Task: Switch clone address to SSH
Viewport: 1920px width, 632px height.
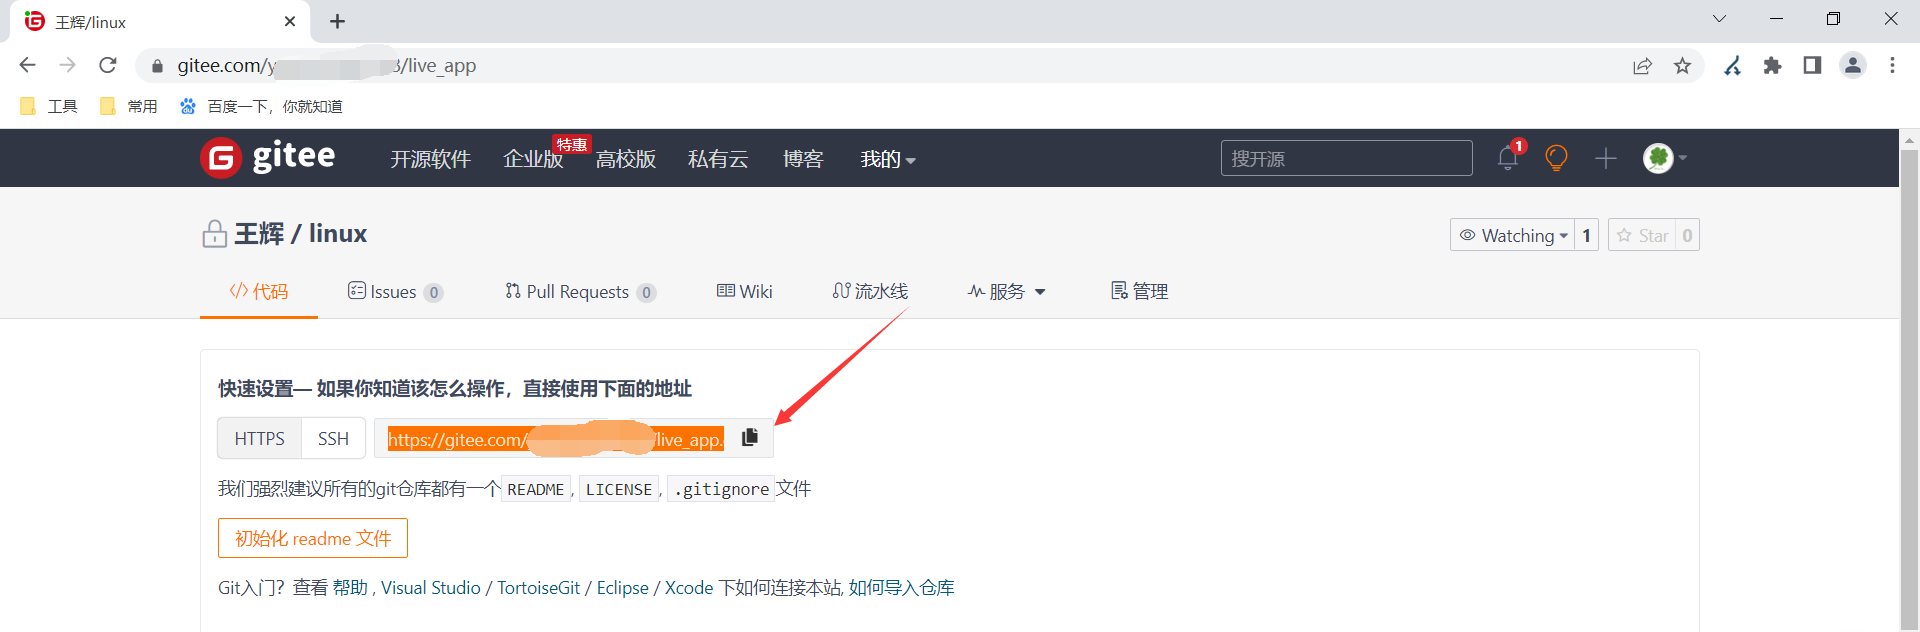Action: pos(334,438)
